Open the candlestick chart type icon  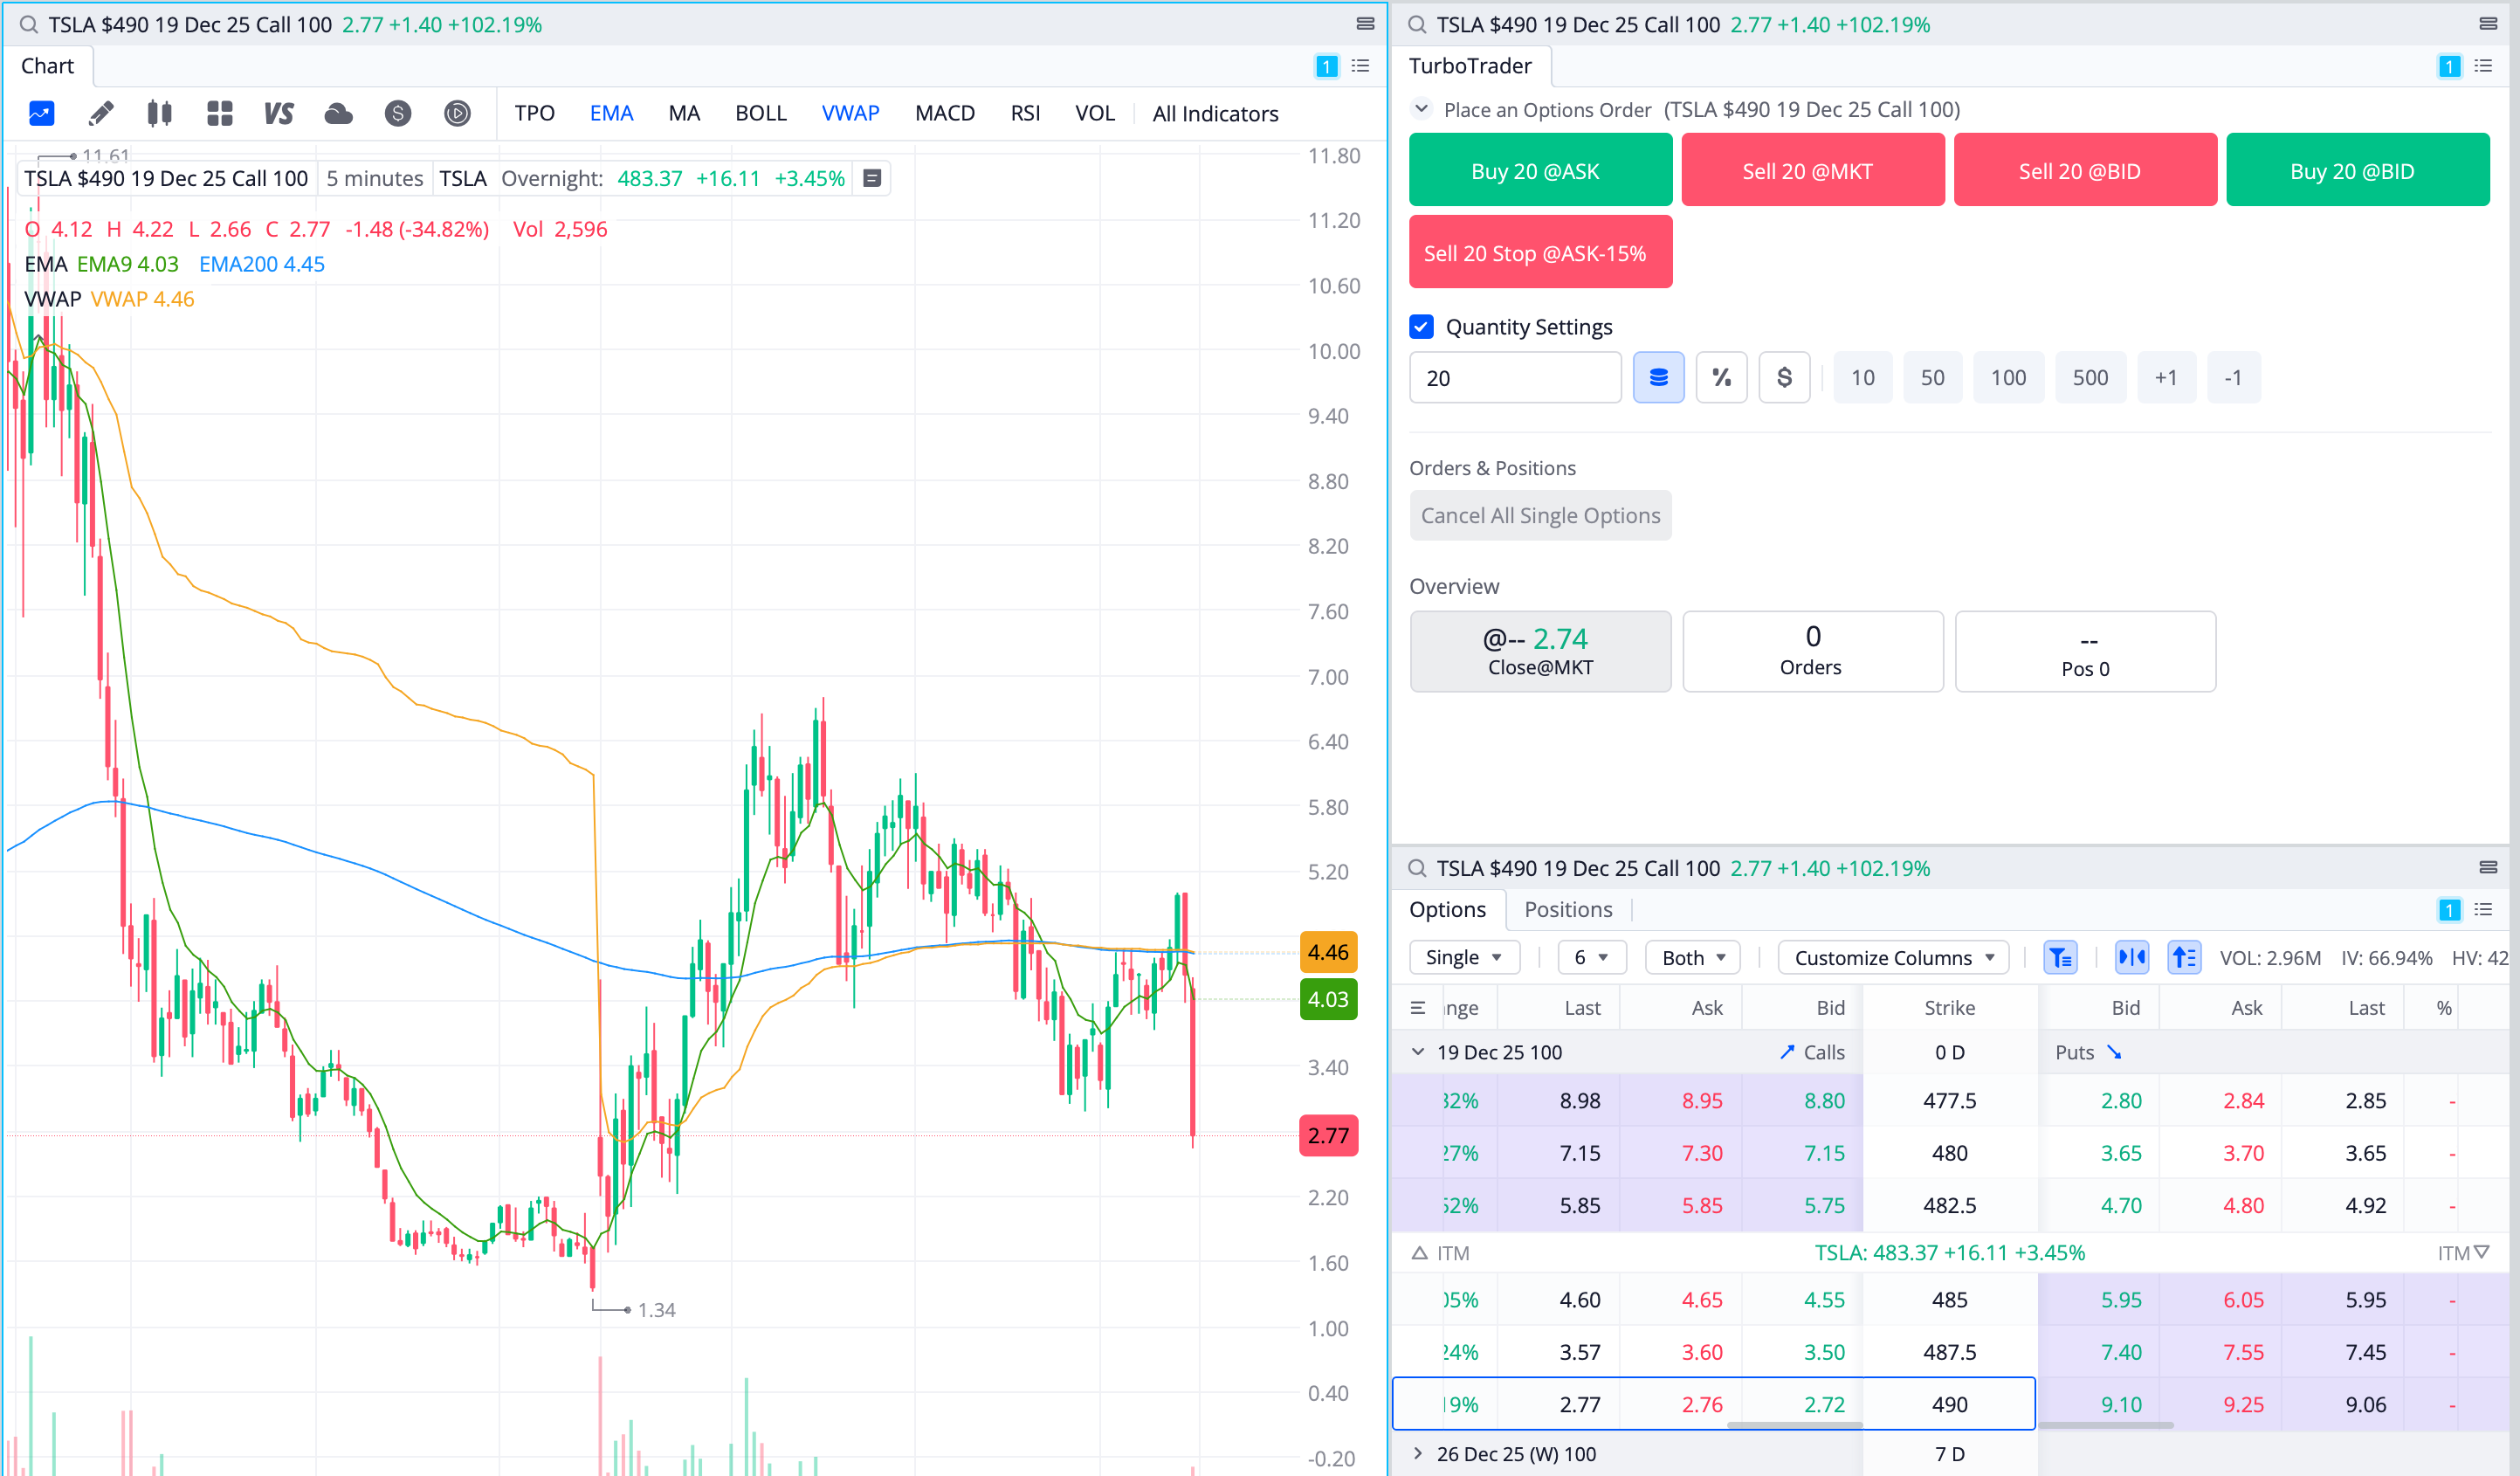pyautogui.click(x=160, y=113)
